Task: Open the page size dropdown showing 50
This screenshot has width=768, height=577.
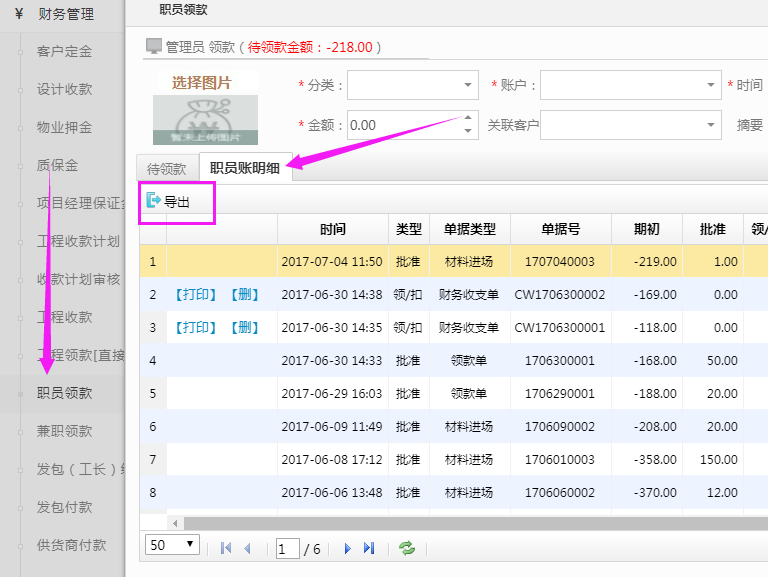Action: pyautogui.click(x=173, y=545)
